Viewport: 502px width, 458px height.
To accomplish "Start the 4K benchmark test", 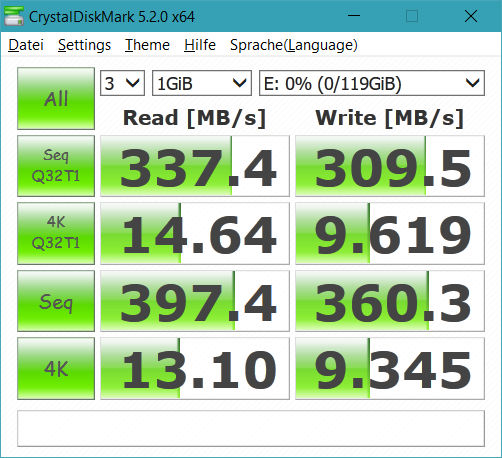I will tap(56, 368).
